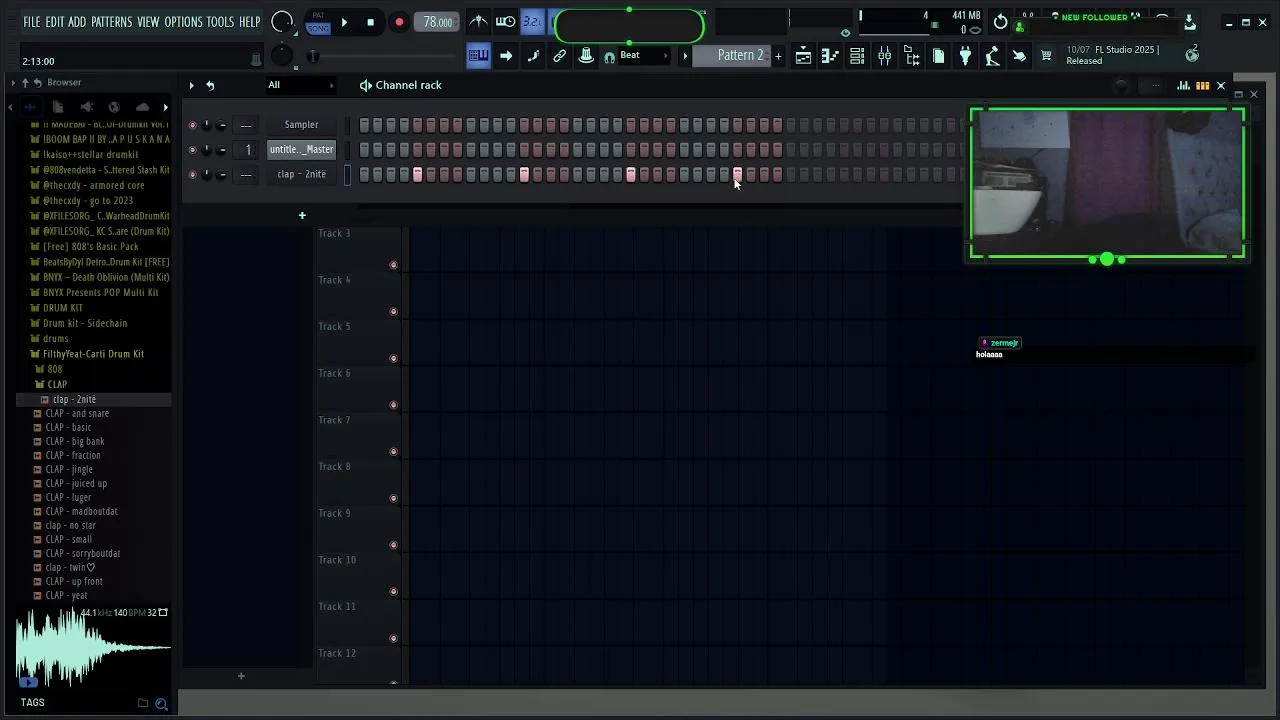This screenshot has height=720, width=1280.
Task: Click the channel rack undo arrow icon
Action: coord(210,86)
